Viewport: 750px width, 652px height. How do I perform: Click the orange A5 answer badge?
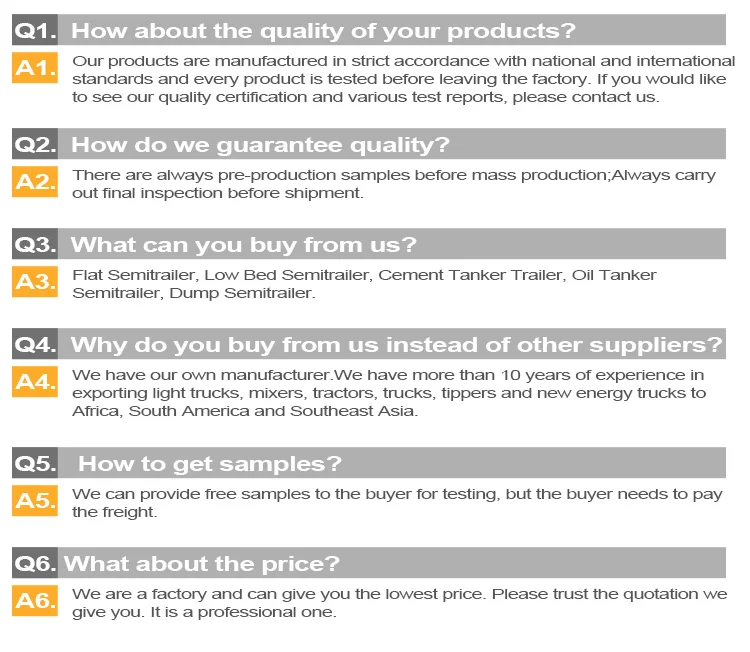pyautogui.click(x=35, y=500)
